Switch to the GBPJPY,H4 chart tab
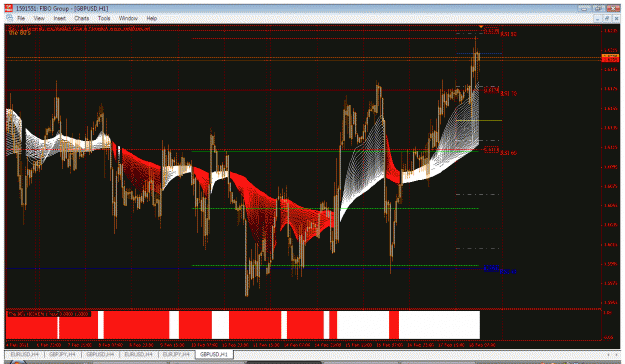Image resolution: width=625 pixels, height=364 pixels. click(x=62, y=354)
